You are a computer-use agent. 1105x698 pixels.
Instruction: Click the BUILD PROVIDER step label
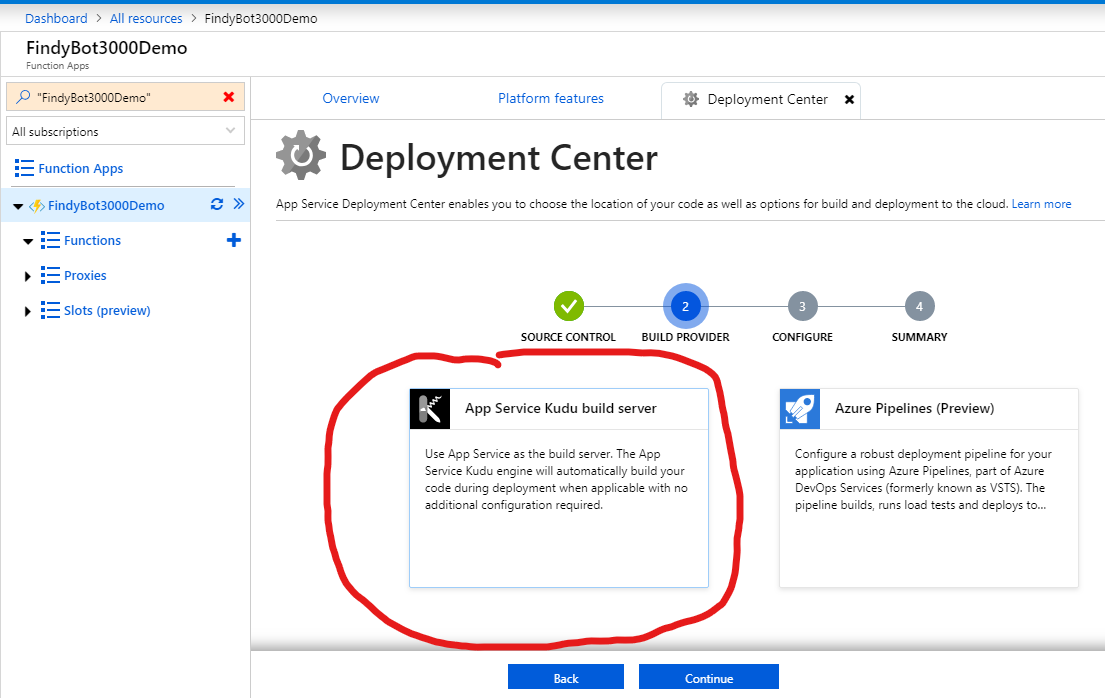tap(685, 337)
